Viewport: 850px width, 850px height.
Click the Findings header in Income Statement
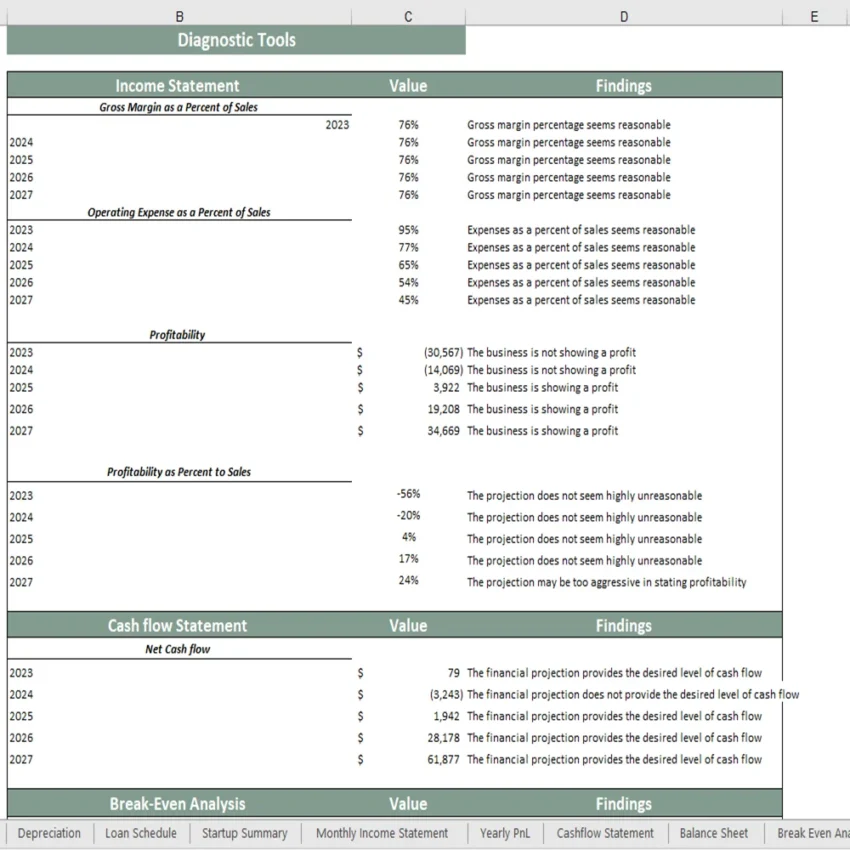pos(623,85)
